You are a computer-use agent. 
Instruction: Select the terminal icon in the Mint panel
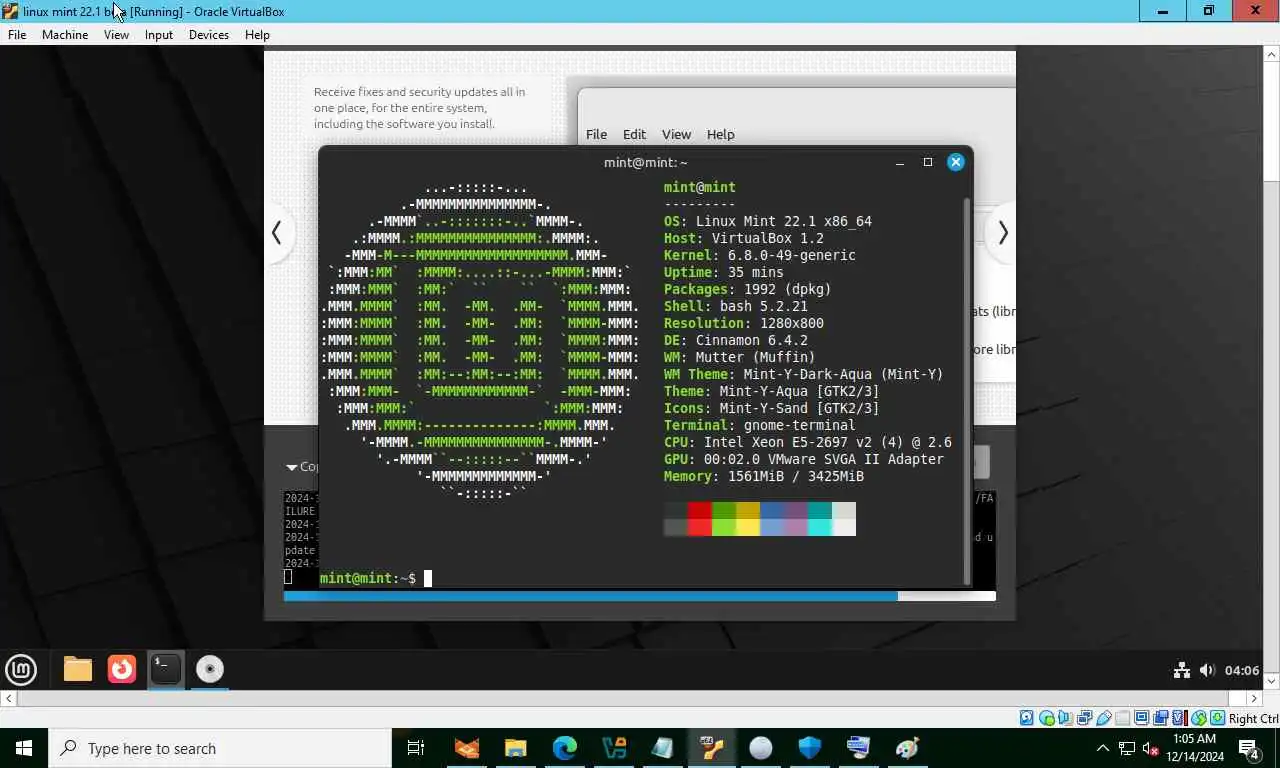pyautogui.click(x=166, y=669)
